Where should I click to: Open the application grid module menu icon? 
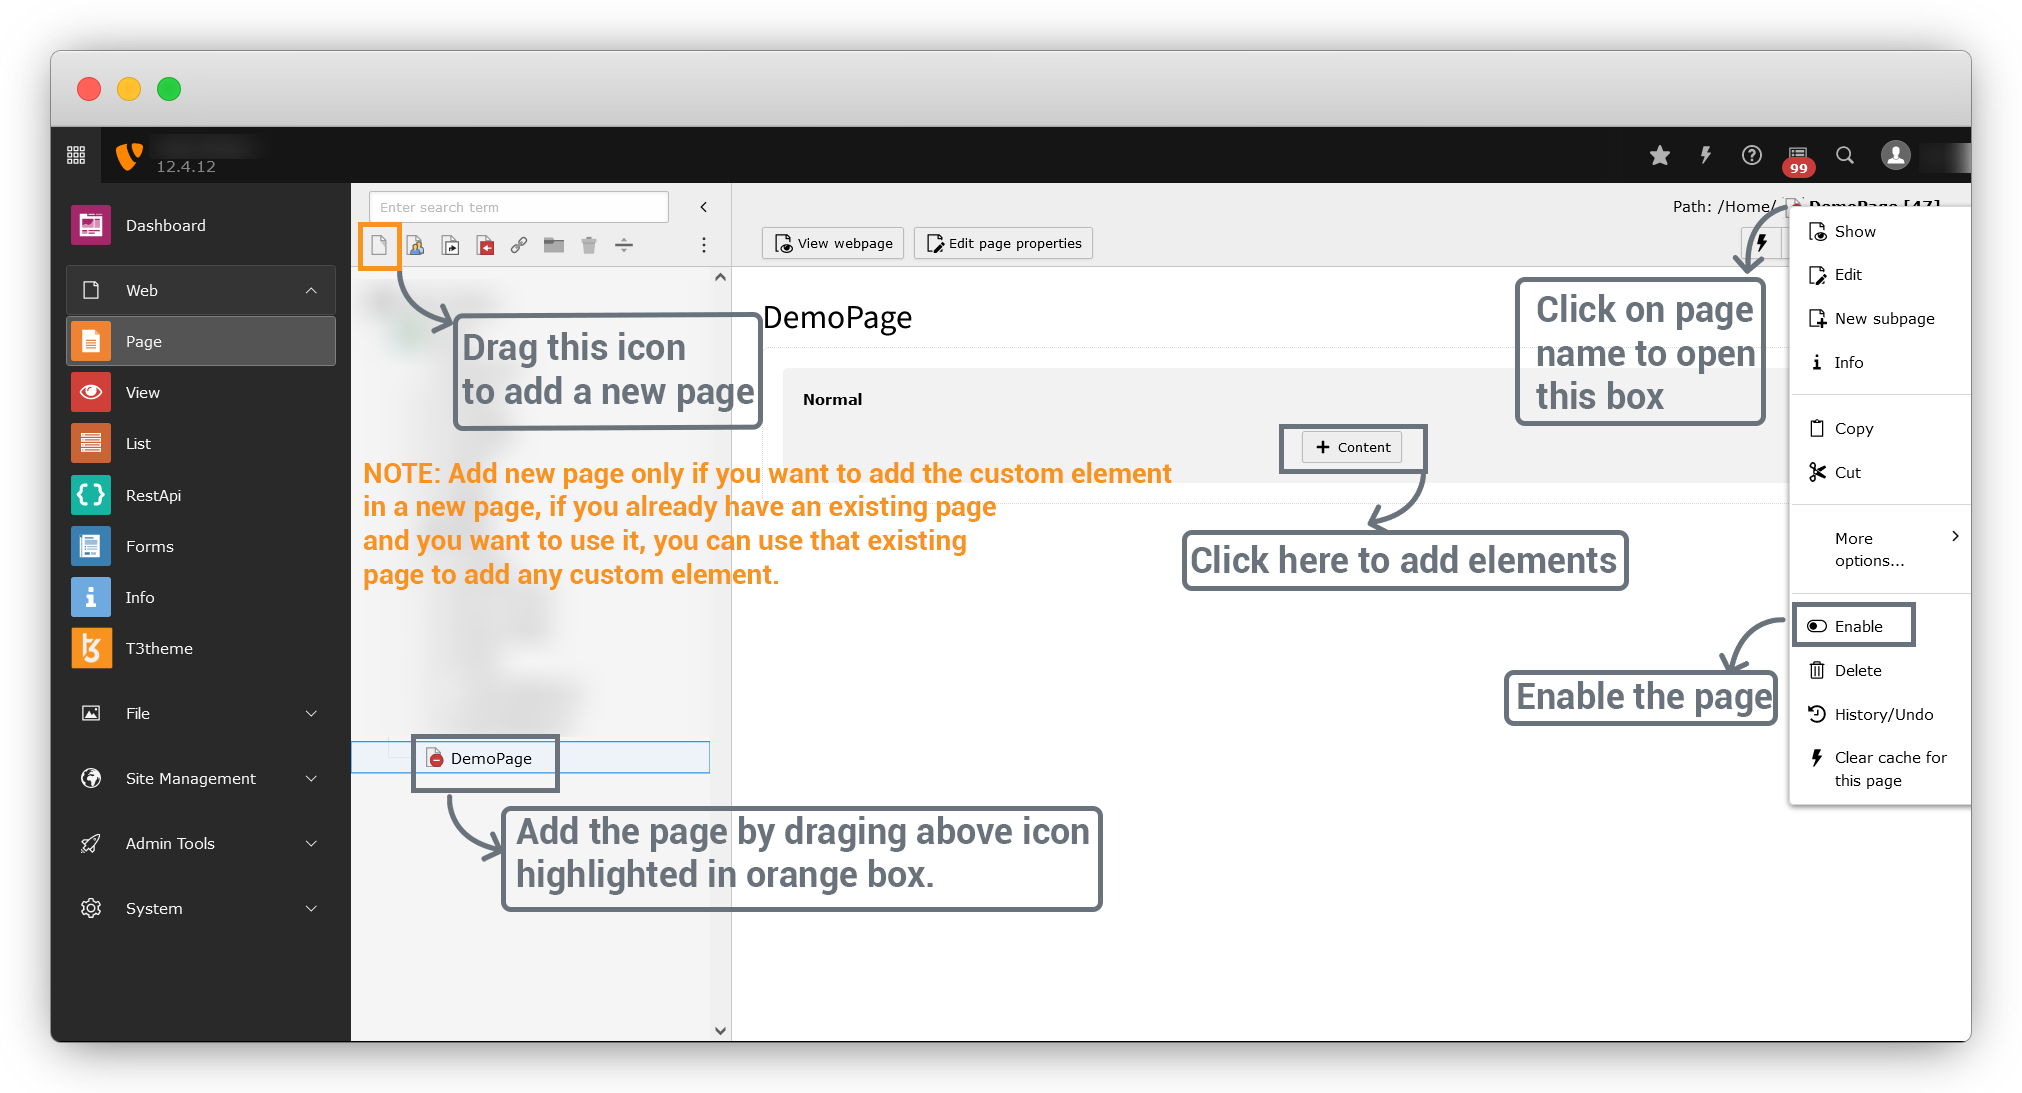click(x=76, y=155)
